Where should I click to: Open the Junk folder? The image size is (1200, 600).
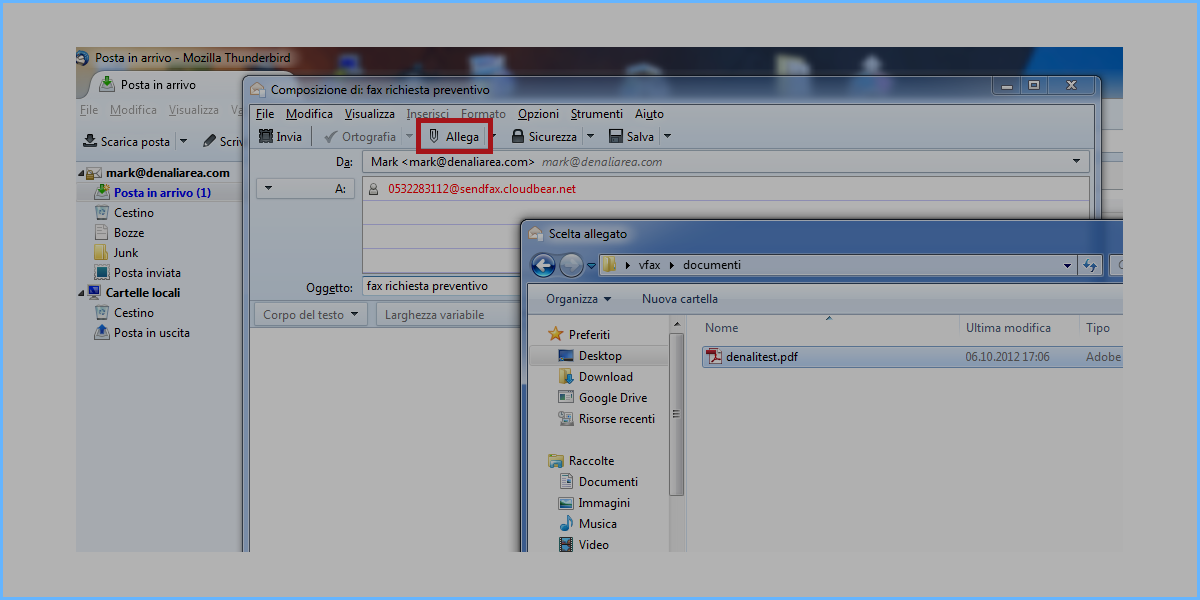point(116,253)
